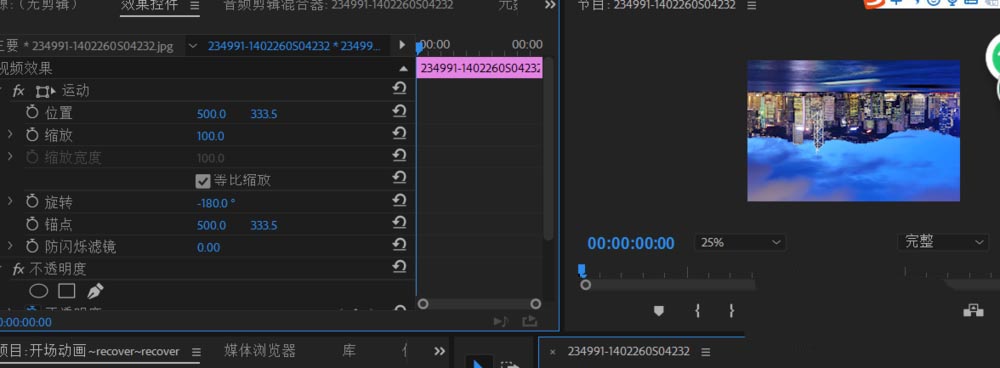
Task: Switch to the 库 tab
Action: 349,351
